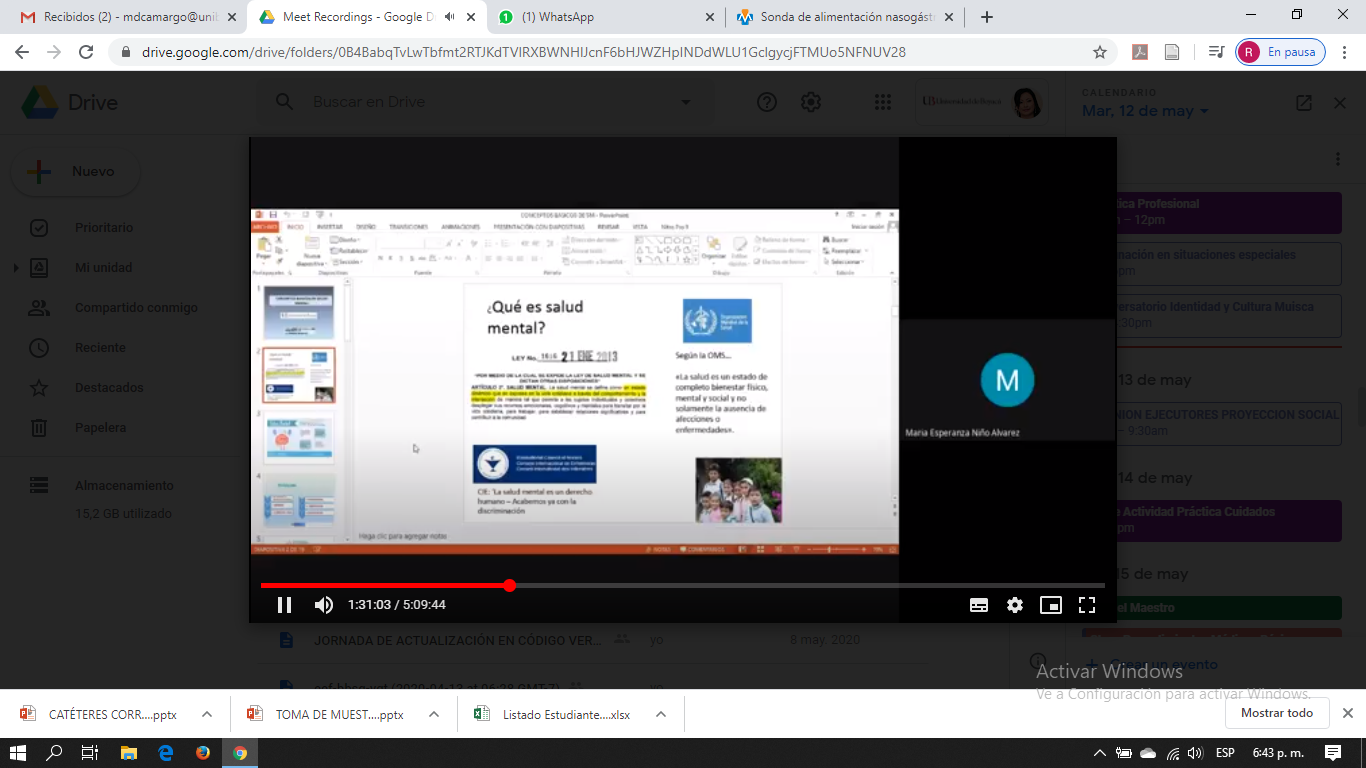
Task: Open Drive help question icon
Action: (767, 102)
